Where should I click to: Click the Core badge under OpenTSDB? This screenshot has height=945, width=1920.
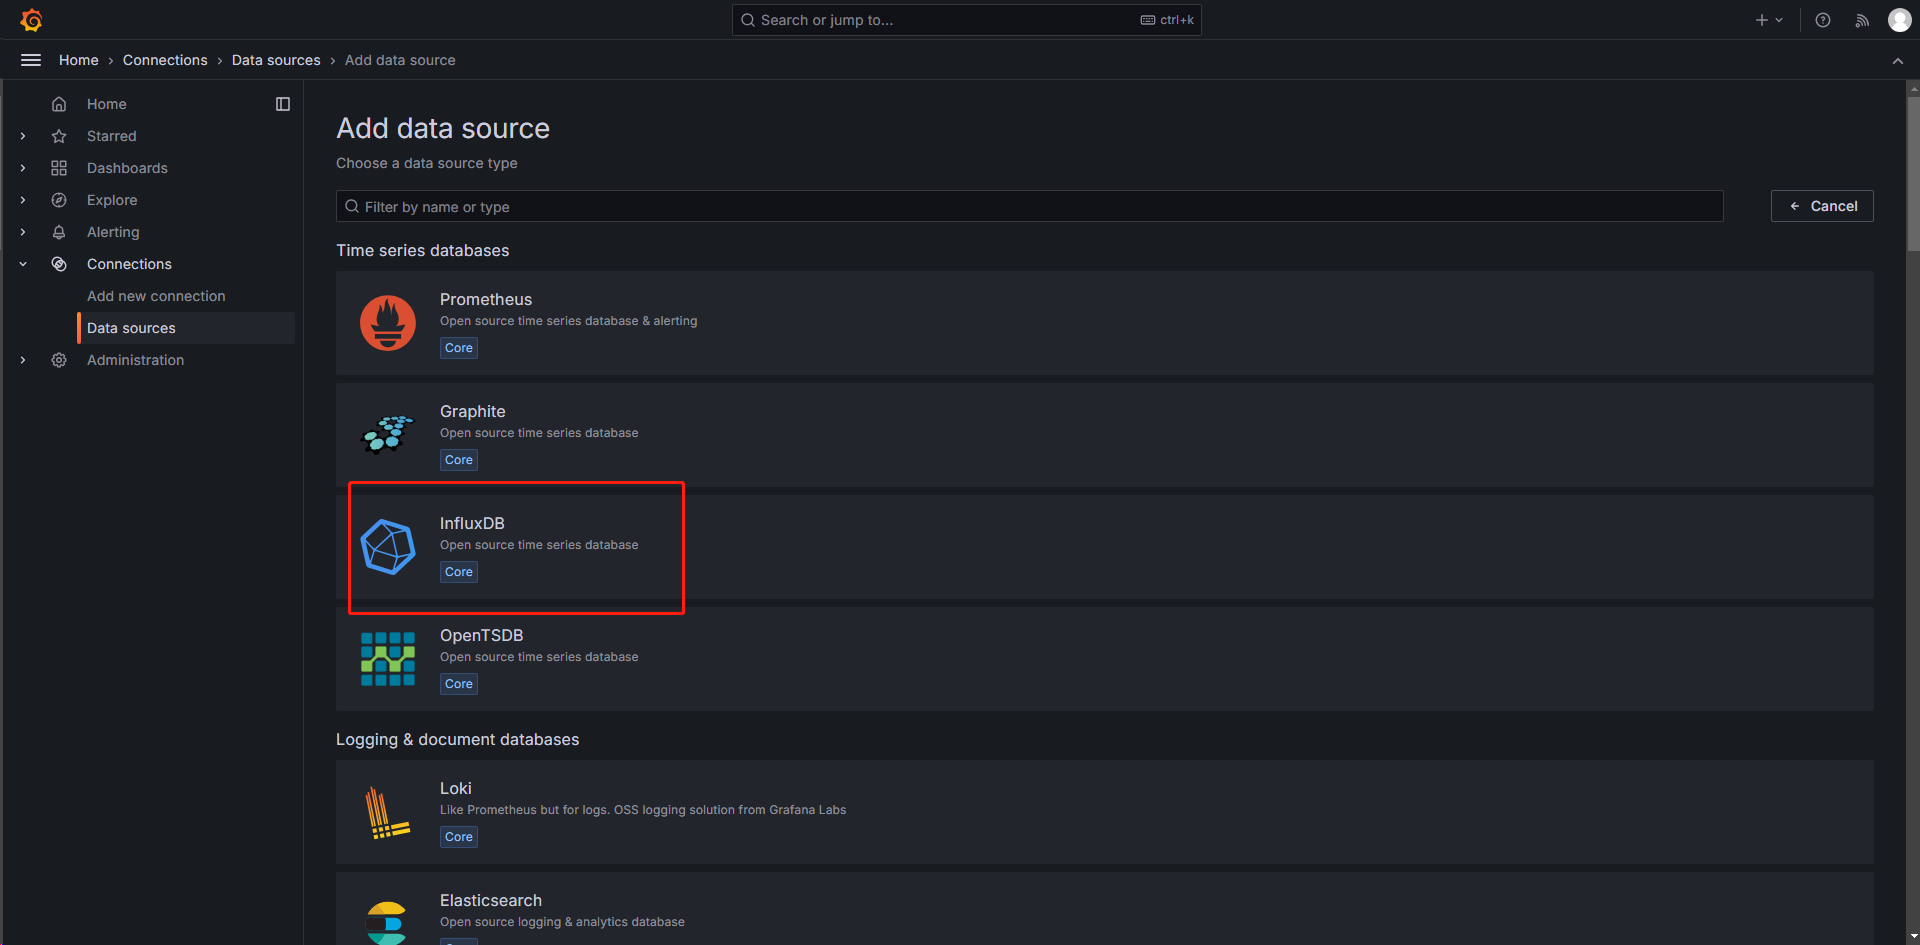459,684
